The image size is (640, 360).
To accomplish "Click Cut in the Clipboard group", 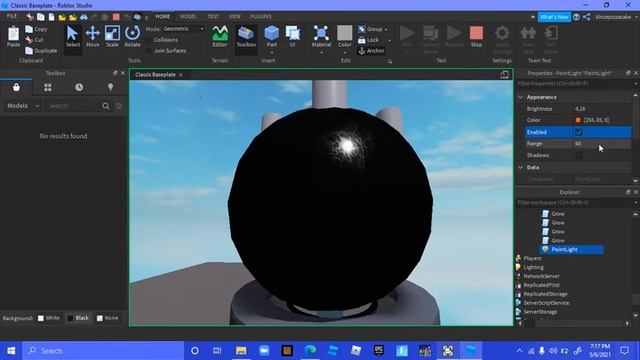I will pos(34,40).
